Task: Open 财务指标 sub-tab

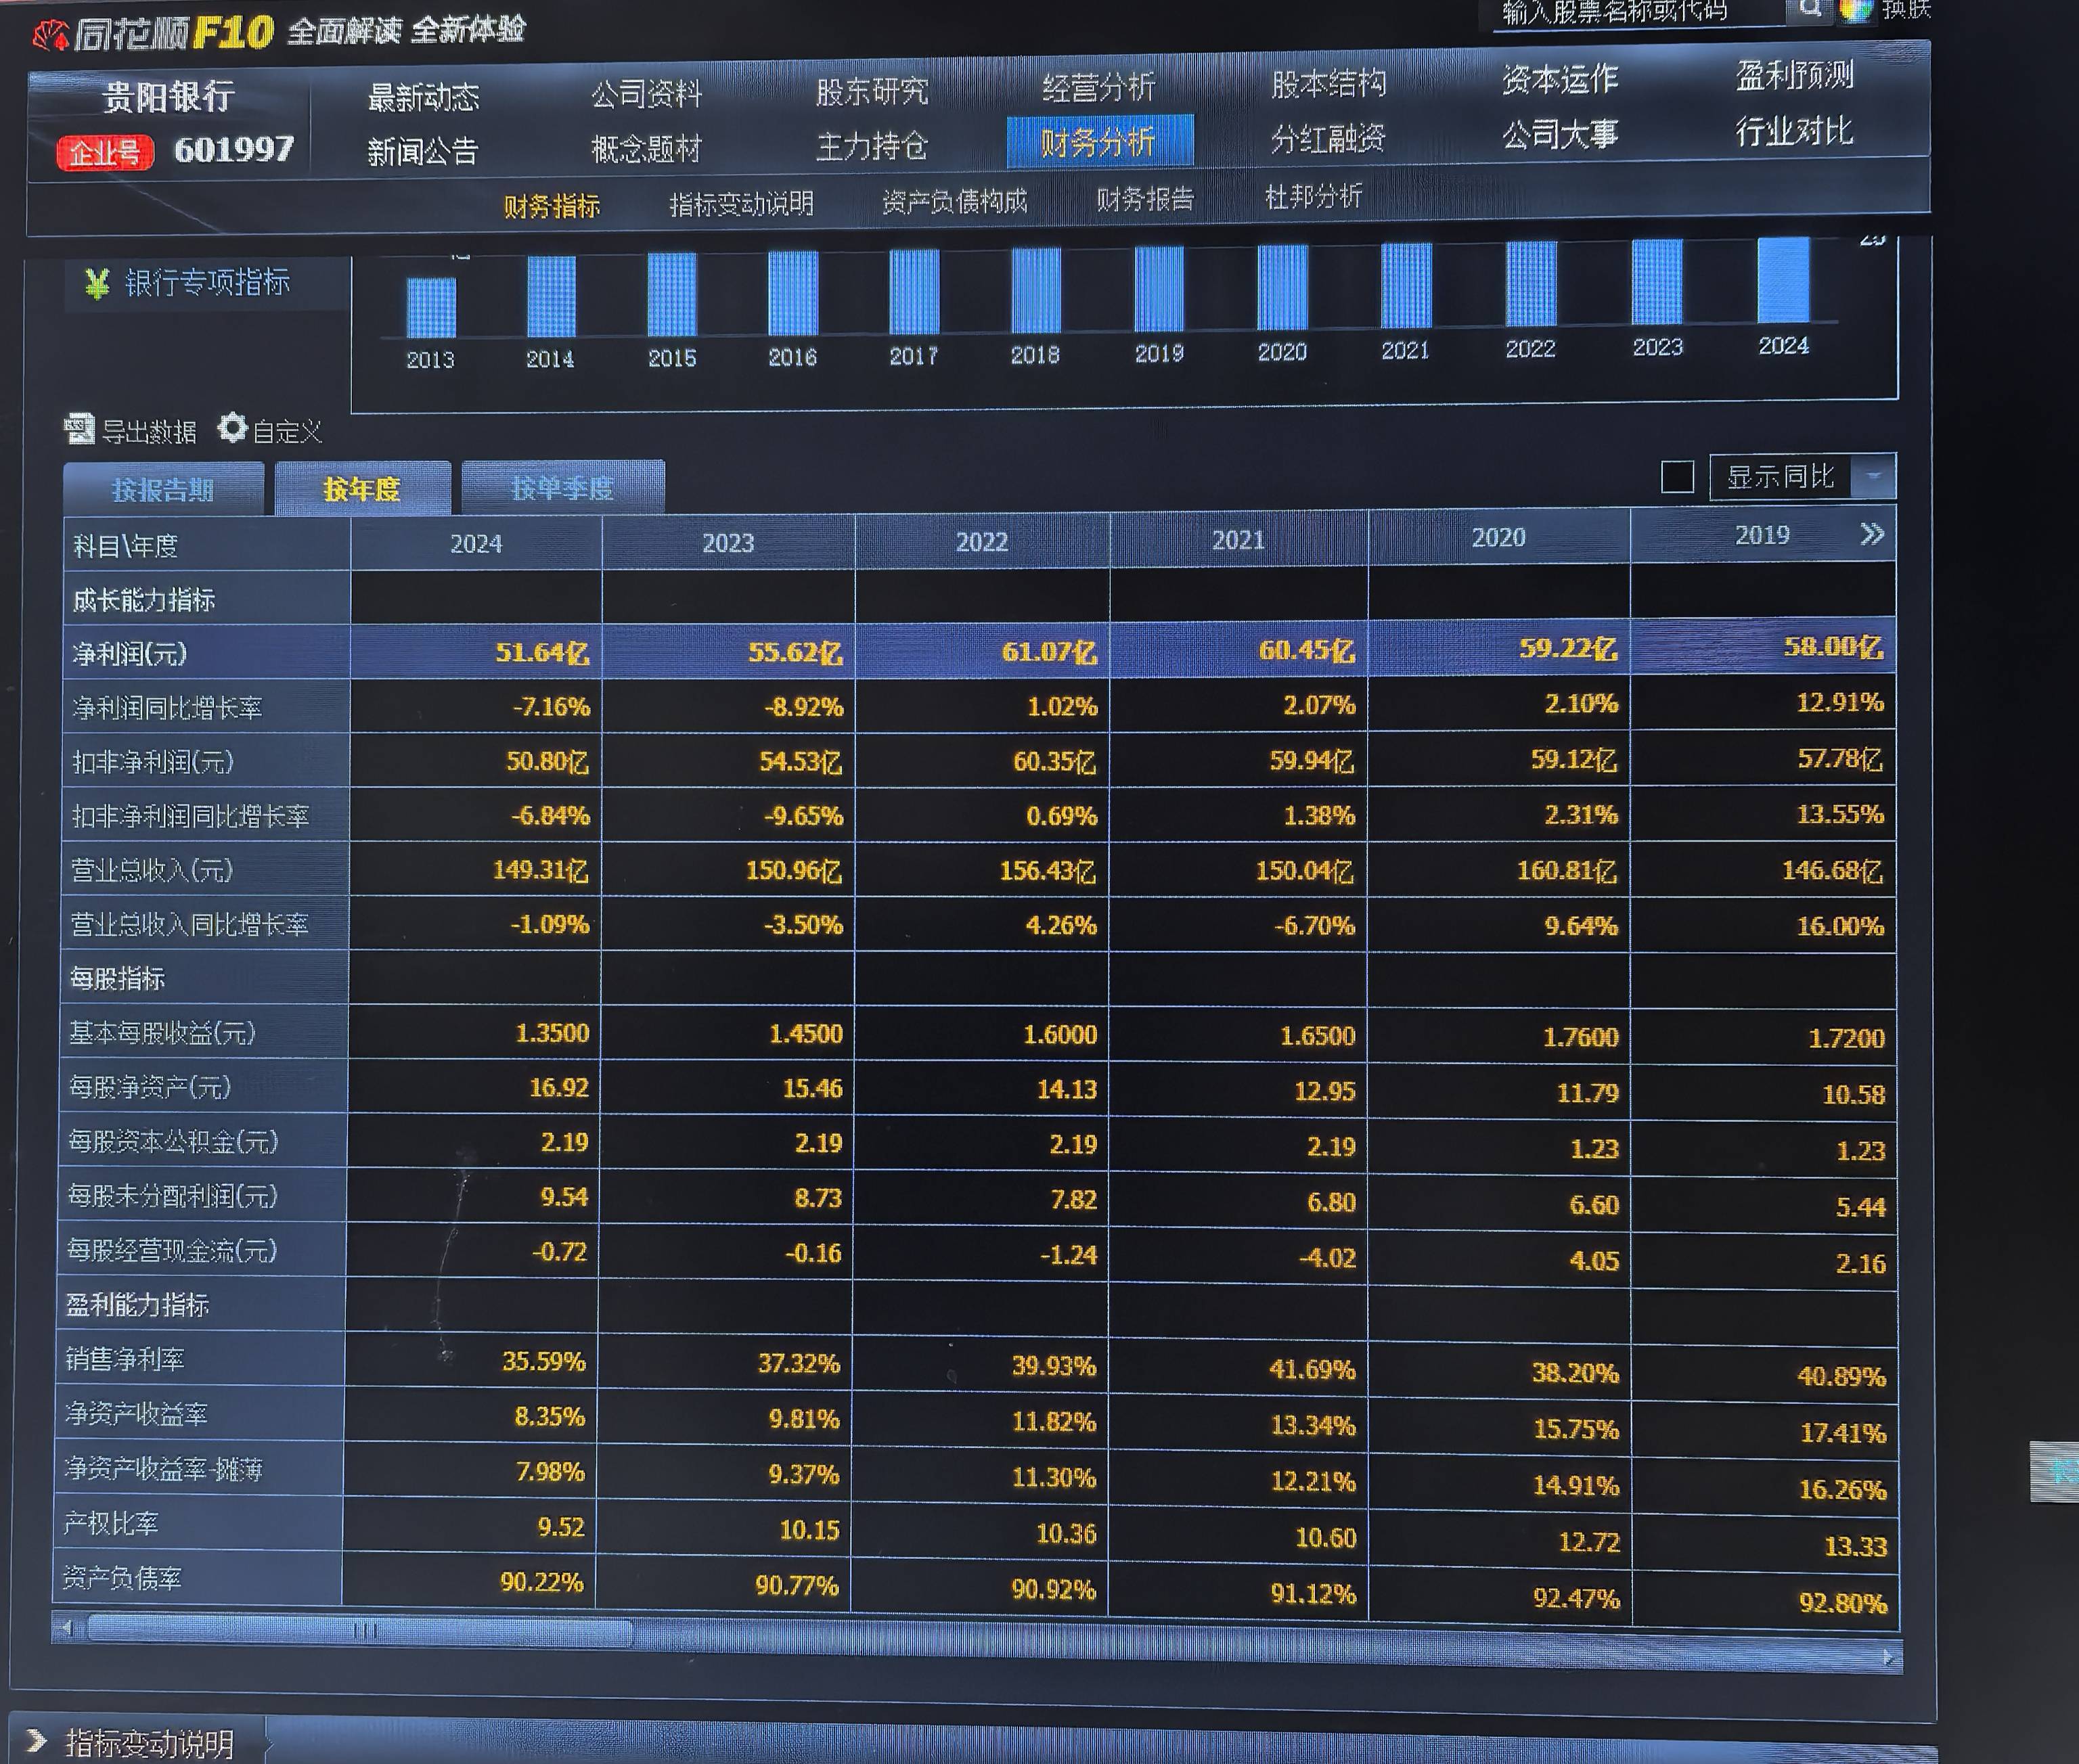Action: coord(551,206)
